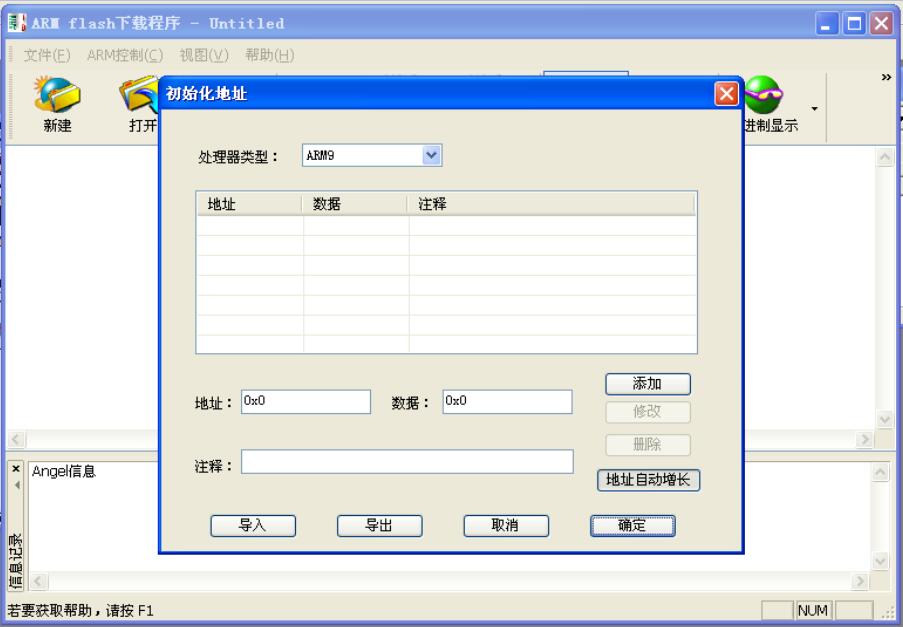Click the Angel信息 text in the log panel
The height and width of the screenshot is (627, 903).
[x=63, y=472]
